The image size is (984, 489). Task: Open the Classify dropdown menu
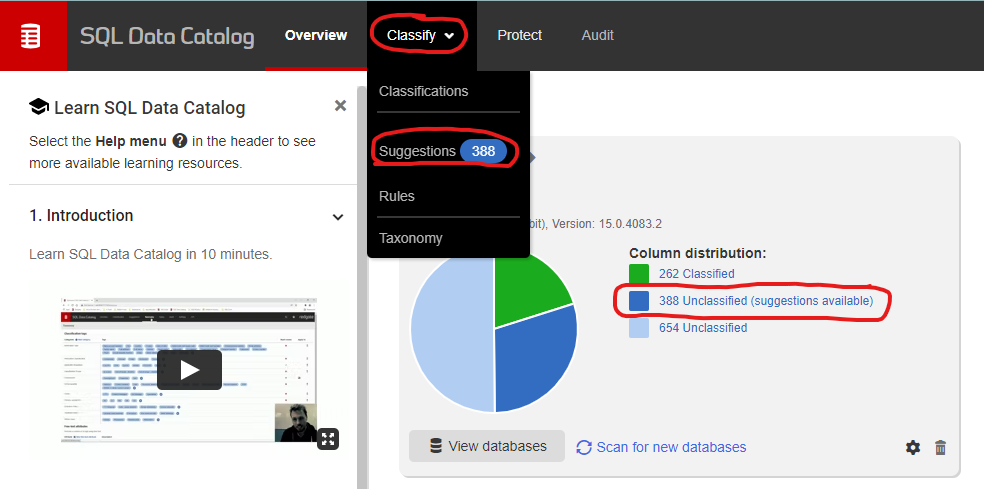(421, 35)
